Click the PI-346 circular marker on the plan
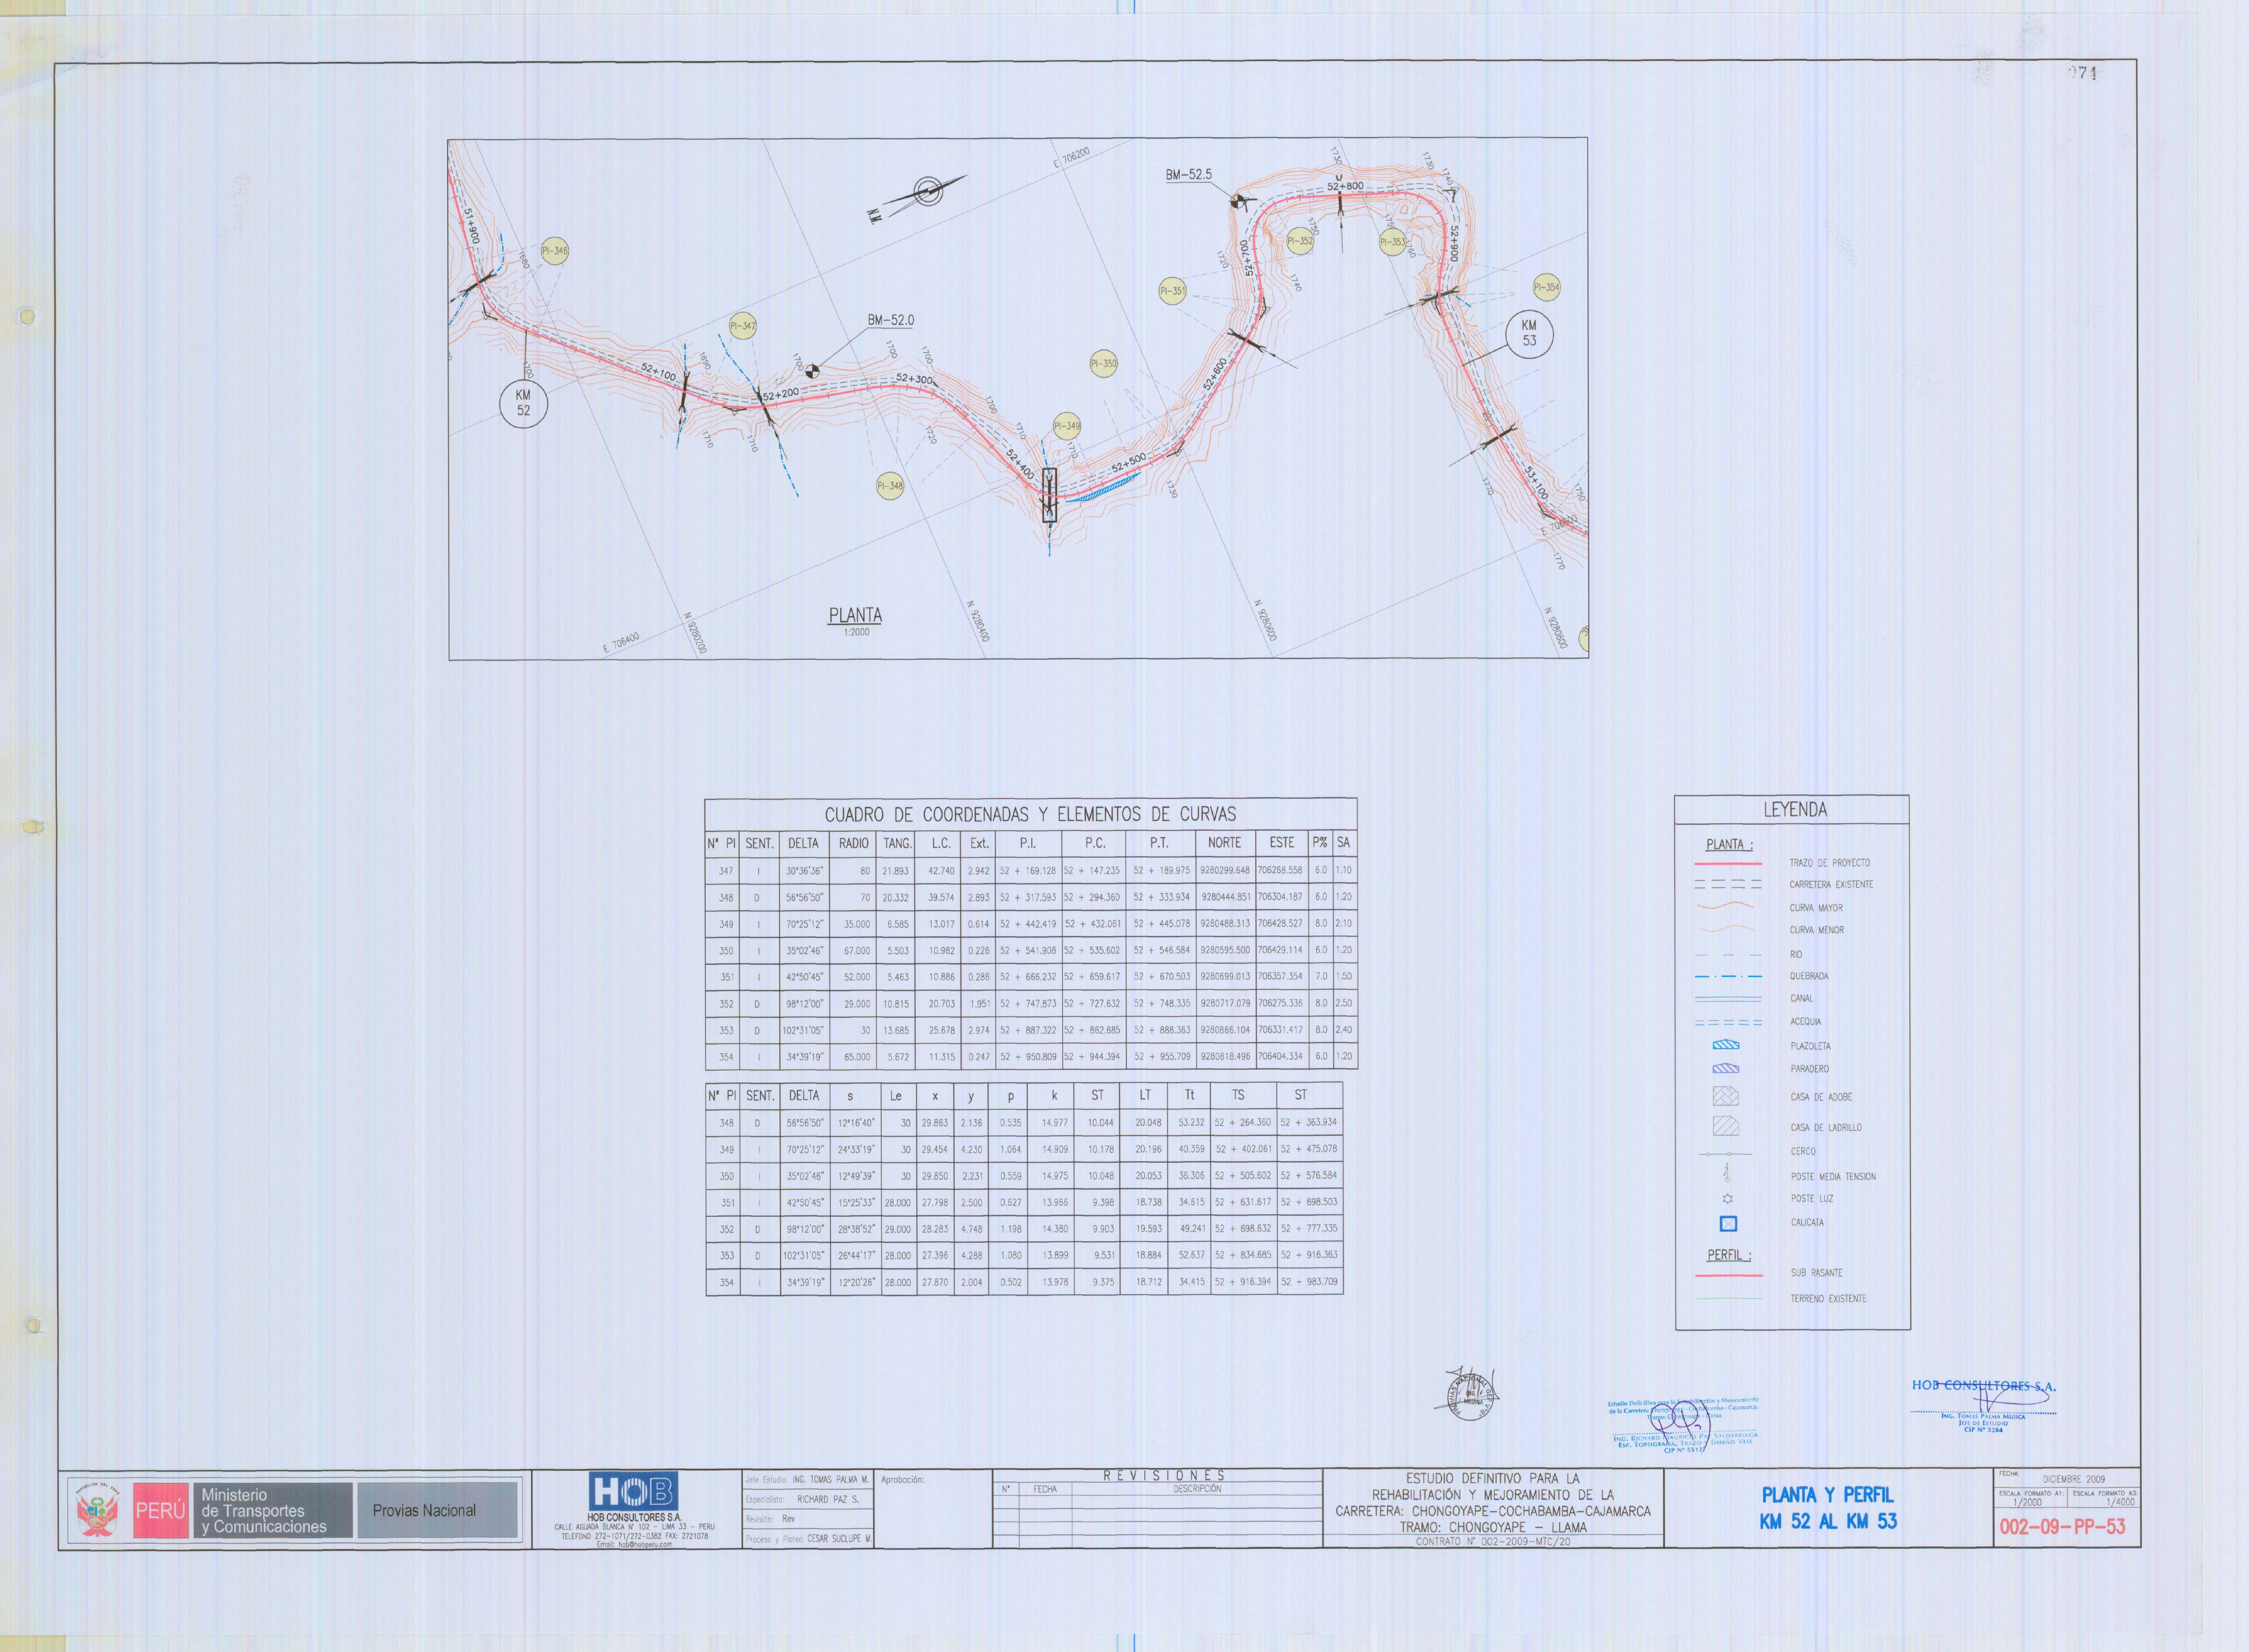The height and width of the screenshot is (1652, 2249). click(x=555, y=251)
